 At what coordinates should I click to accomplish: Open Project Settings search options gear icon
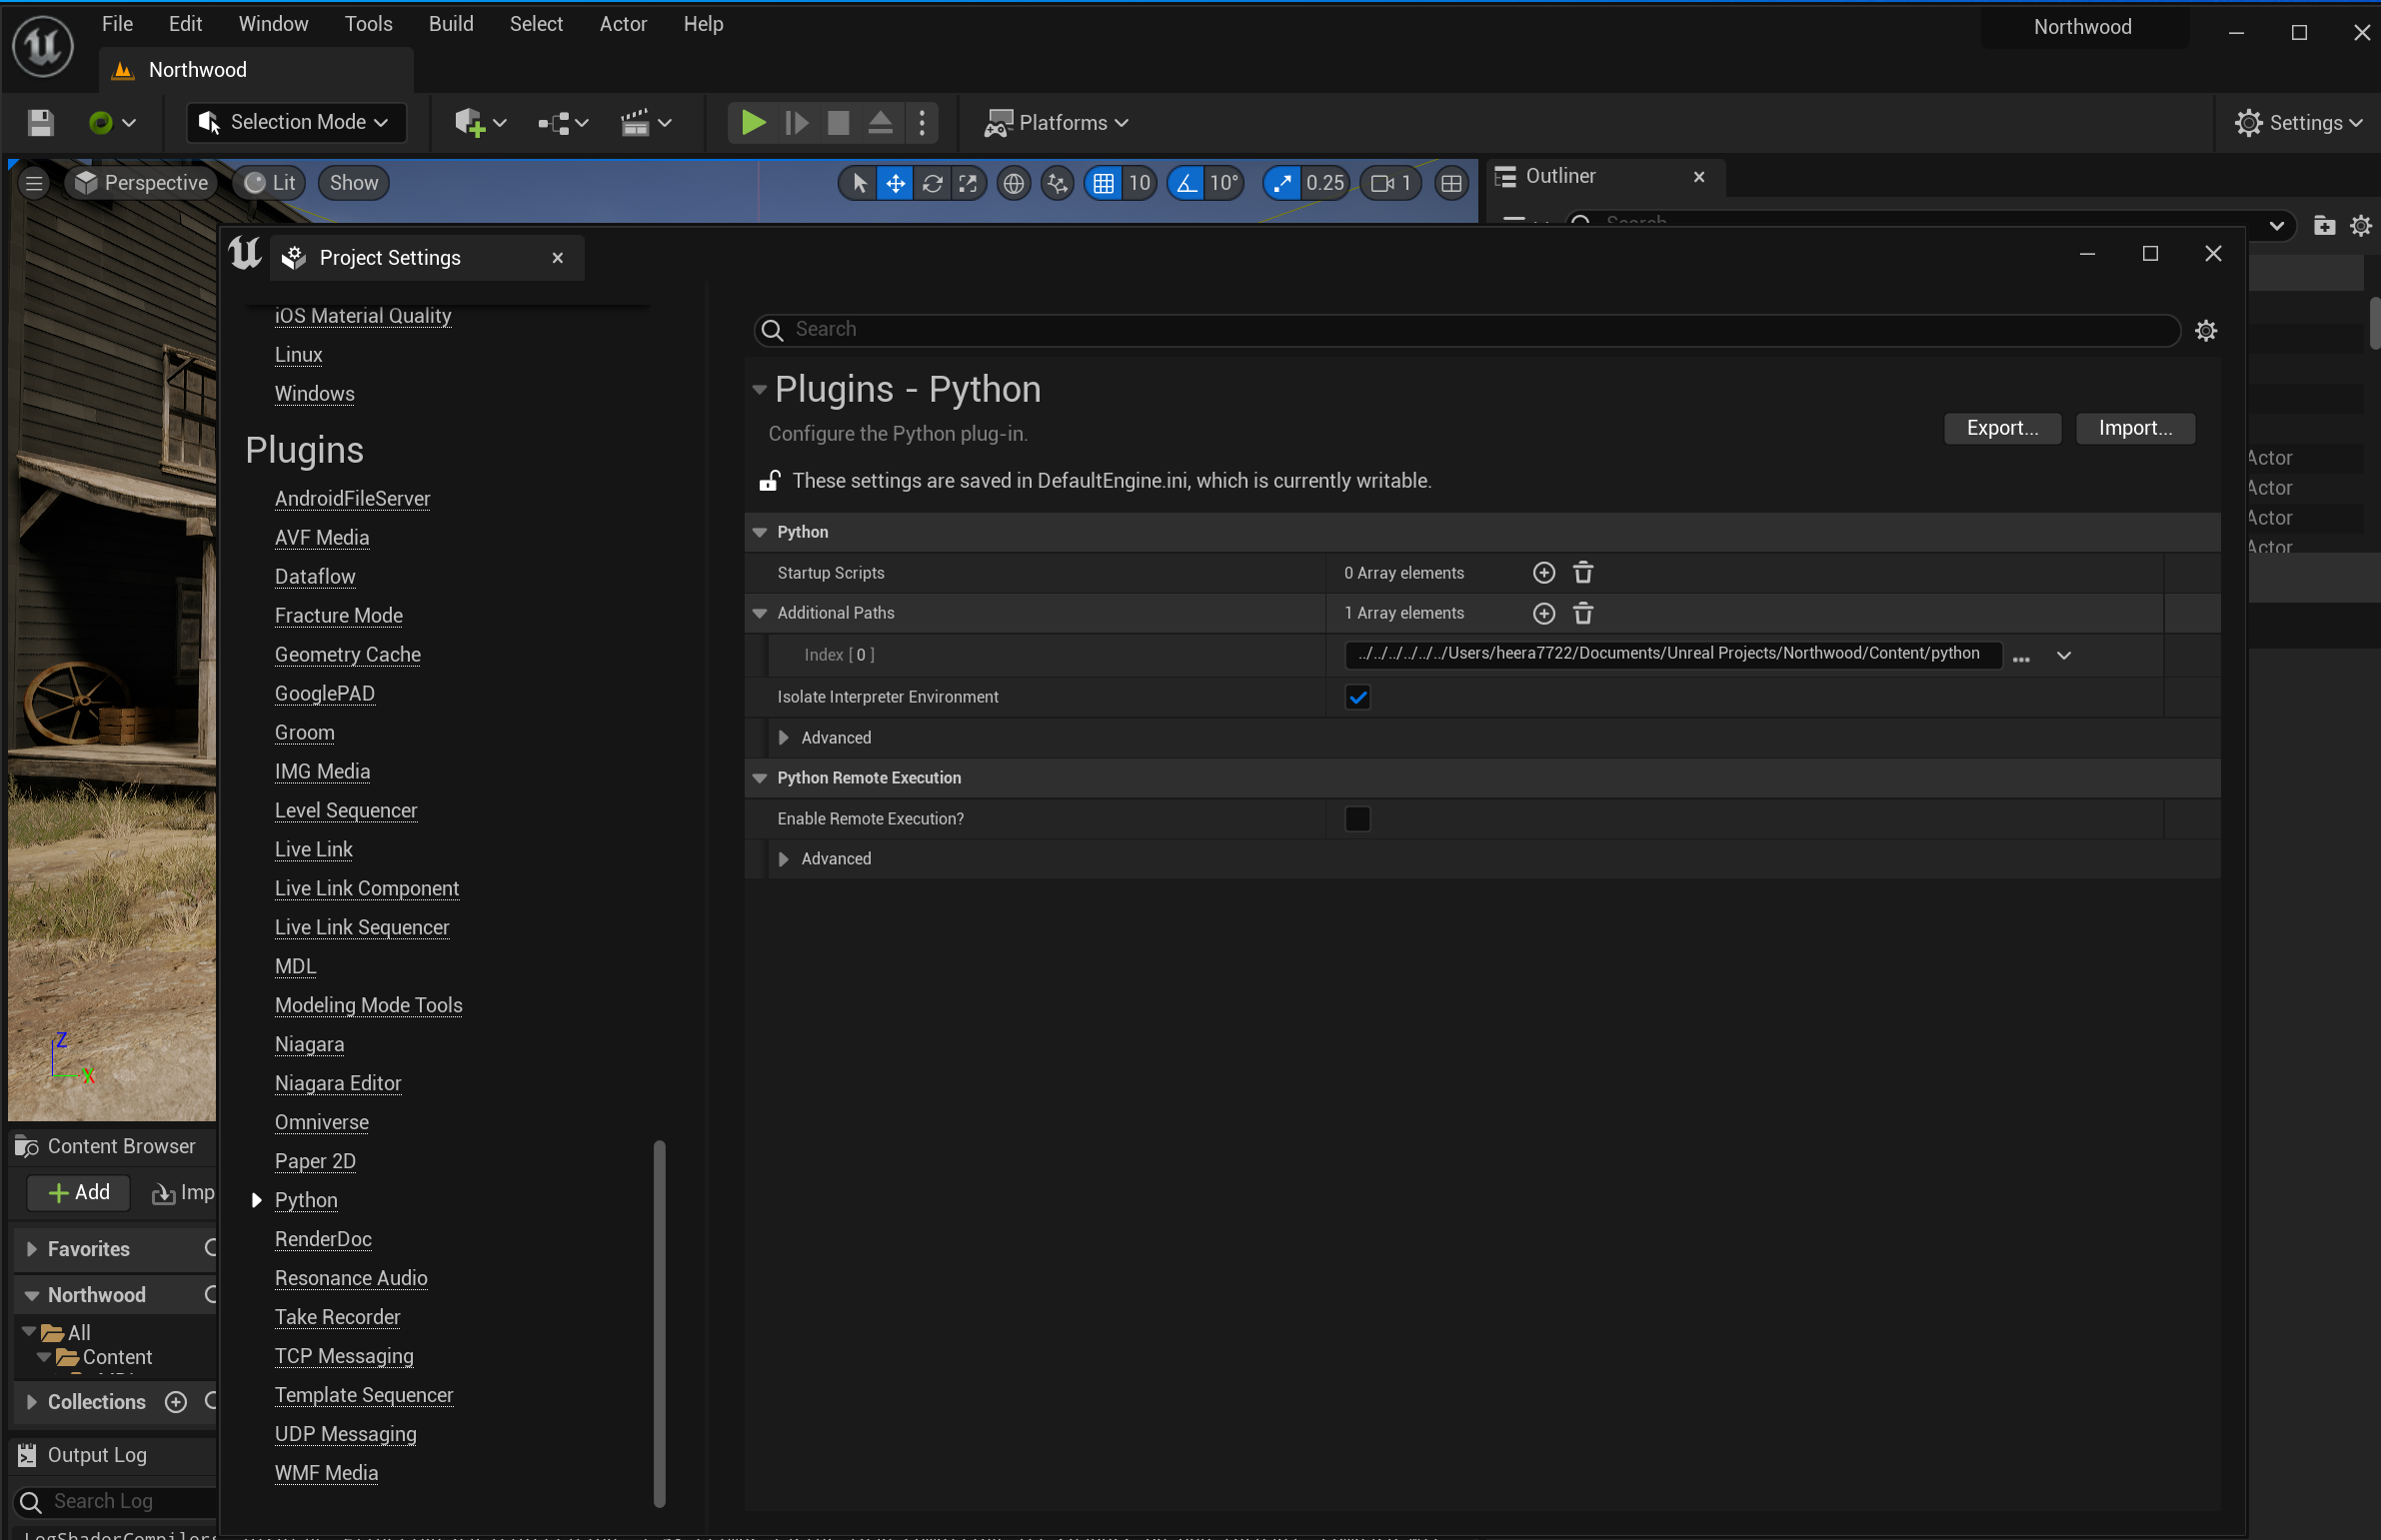pos(2206,330)
